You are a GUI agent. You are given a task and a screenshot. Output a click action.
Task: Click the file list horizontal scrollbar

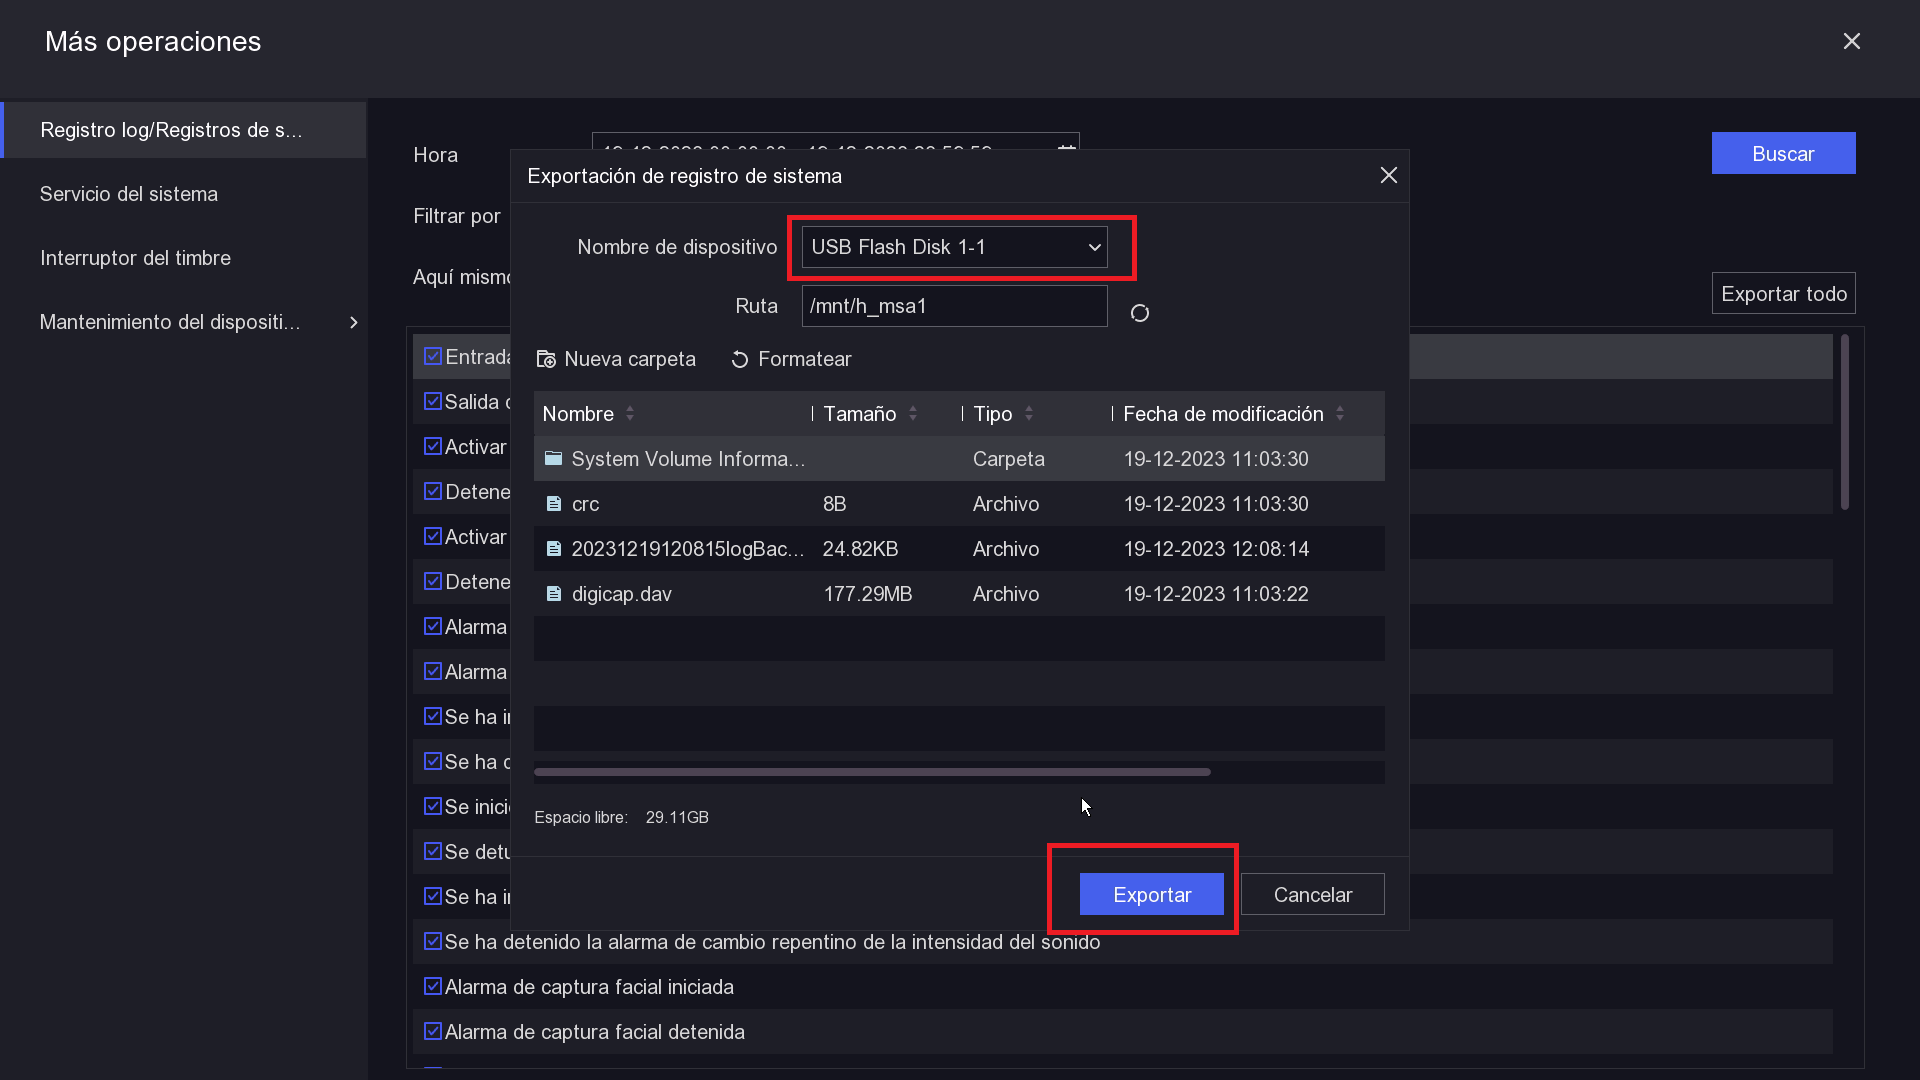872,772
